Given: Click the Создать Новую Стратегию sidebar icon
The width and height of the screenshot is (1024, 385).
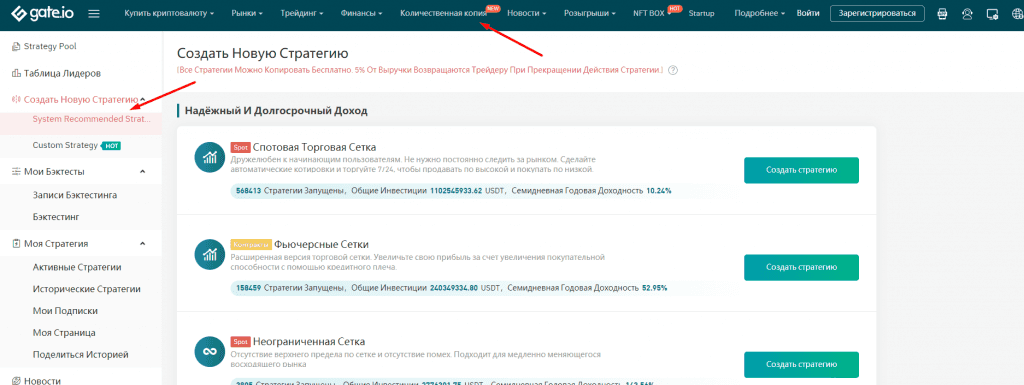Looking at the screenshot, I should 16,100.
